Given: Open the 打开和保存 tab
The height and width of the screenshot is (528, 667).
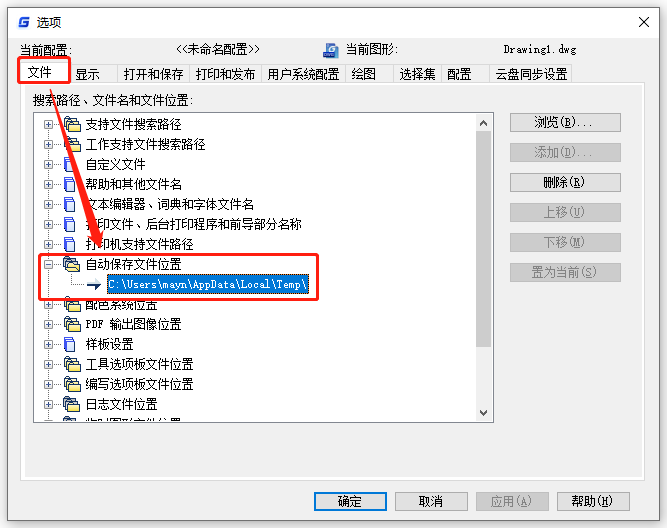Looking at the screenshot, I should point(153,74).
